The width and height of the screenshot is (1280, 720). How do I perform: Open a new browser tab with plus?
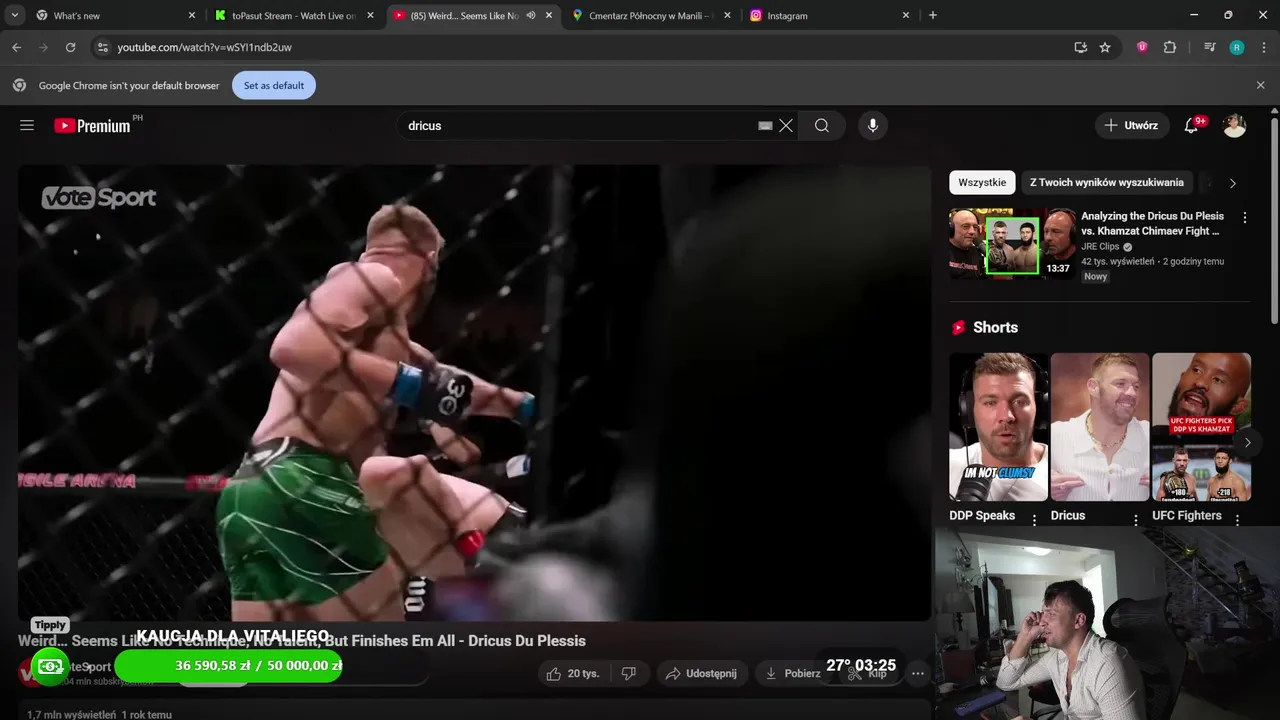pos(933,15)
